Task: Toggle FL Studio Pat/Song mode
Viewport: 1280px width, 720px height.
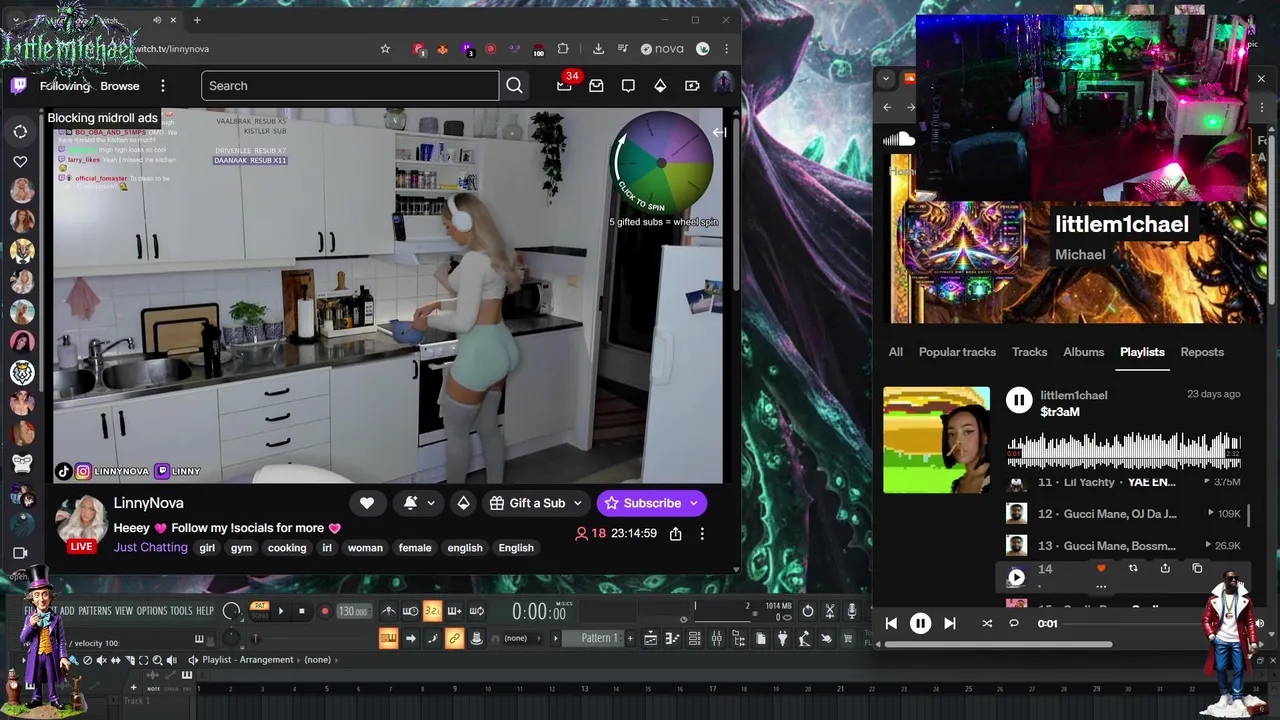Action: (x=259, y=609)
